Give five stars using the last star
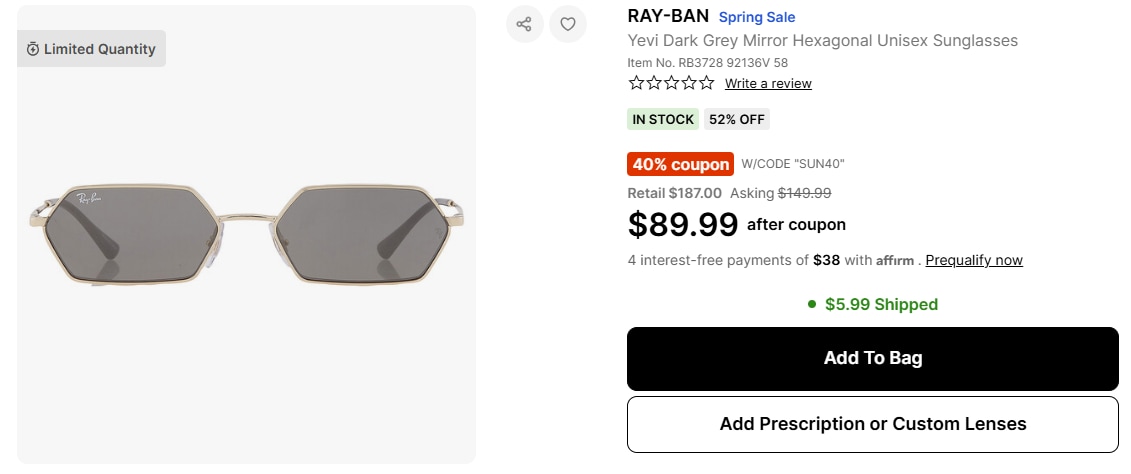1131x474 pixels. coord(706,83)
